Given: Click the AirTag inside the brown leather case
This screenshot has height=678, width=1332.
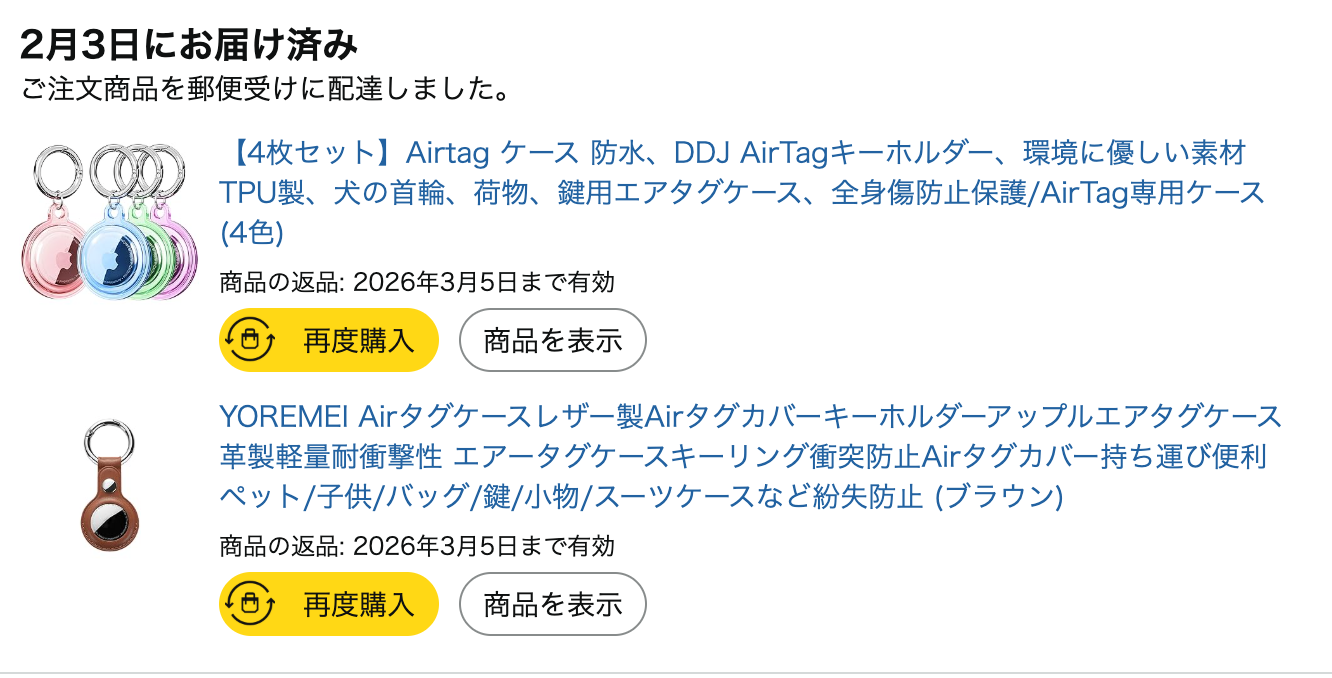Looking at the screenshot, I should pos(109,522).
